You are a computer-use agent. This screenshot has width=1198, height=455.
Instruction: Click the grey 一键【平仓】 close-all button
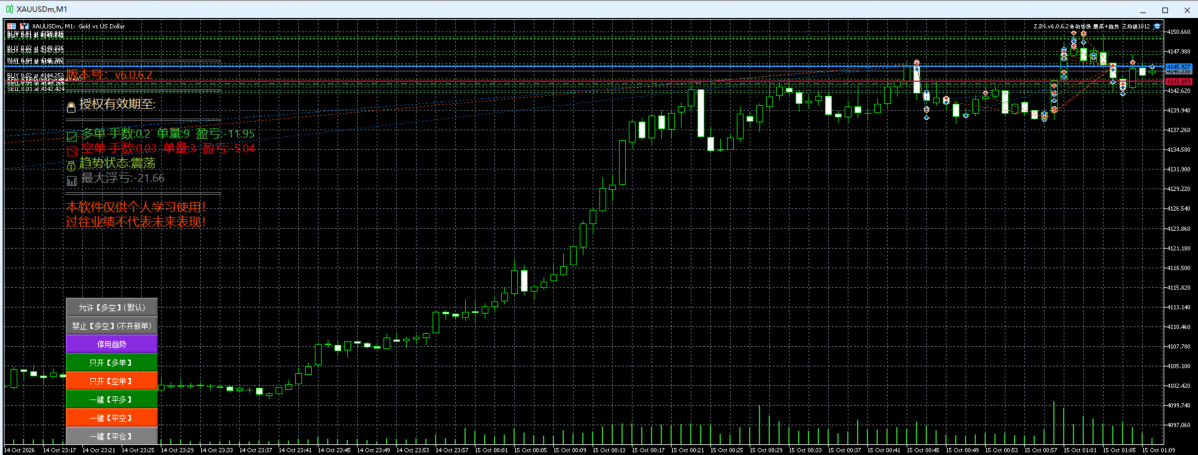[112, 436]
